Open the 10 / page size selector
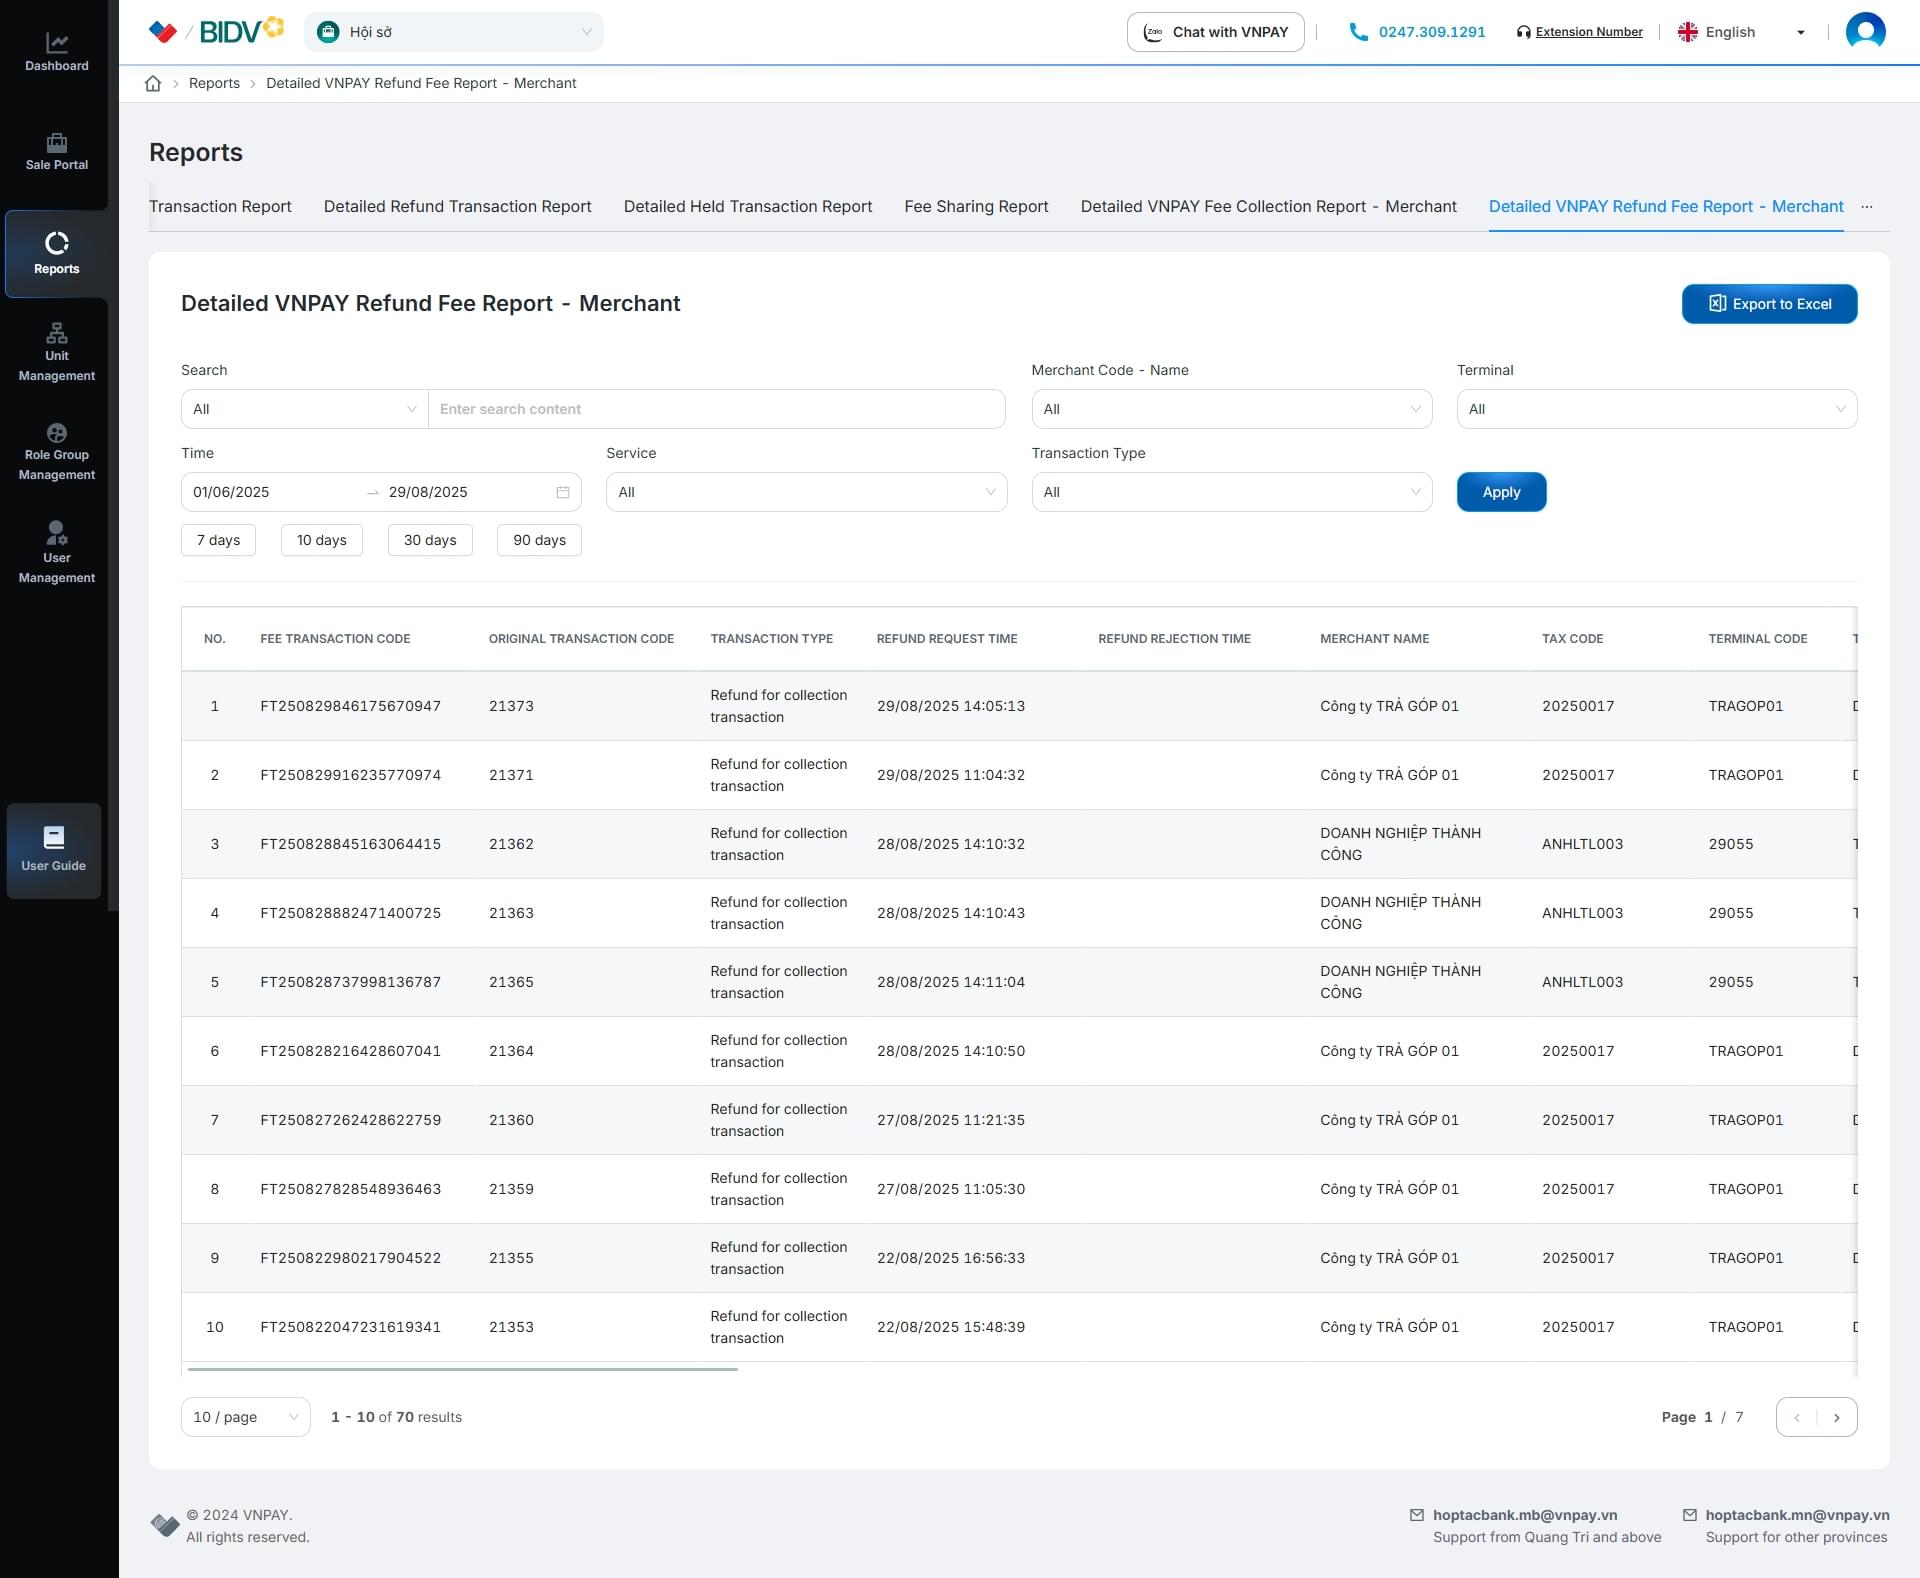The image size is (1920, 1578). (245, 1417)
